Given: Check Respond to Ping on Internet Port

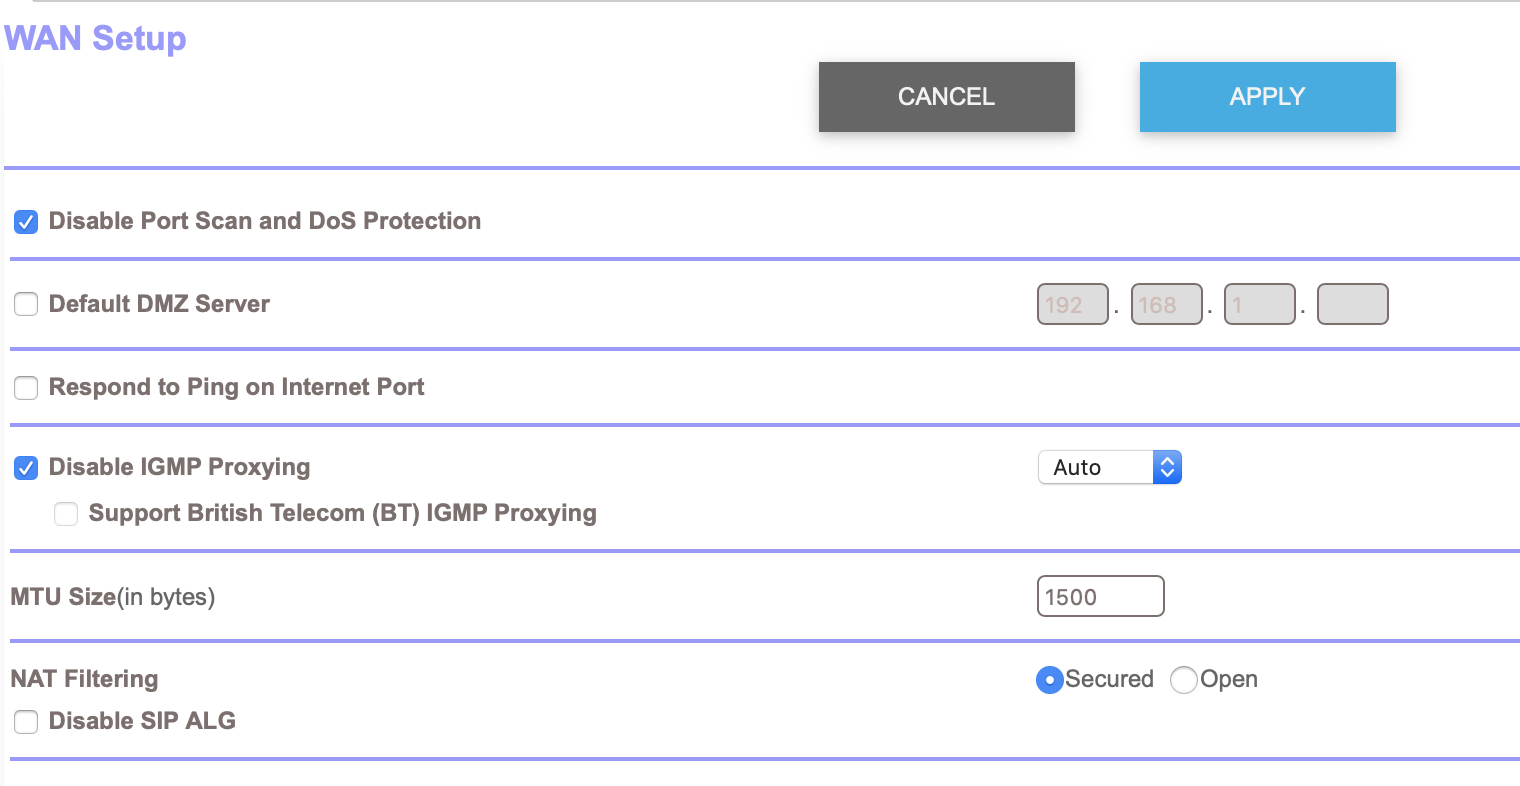Looking at the screenshot, I should point(25,388).
